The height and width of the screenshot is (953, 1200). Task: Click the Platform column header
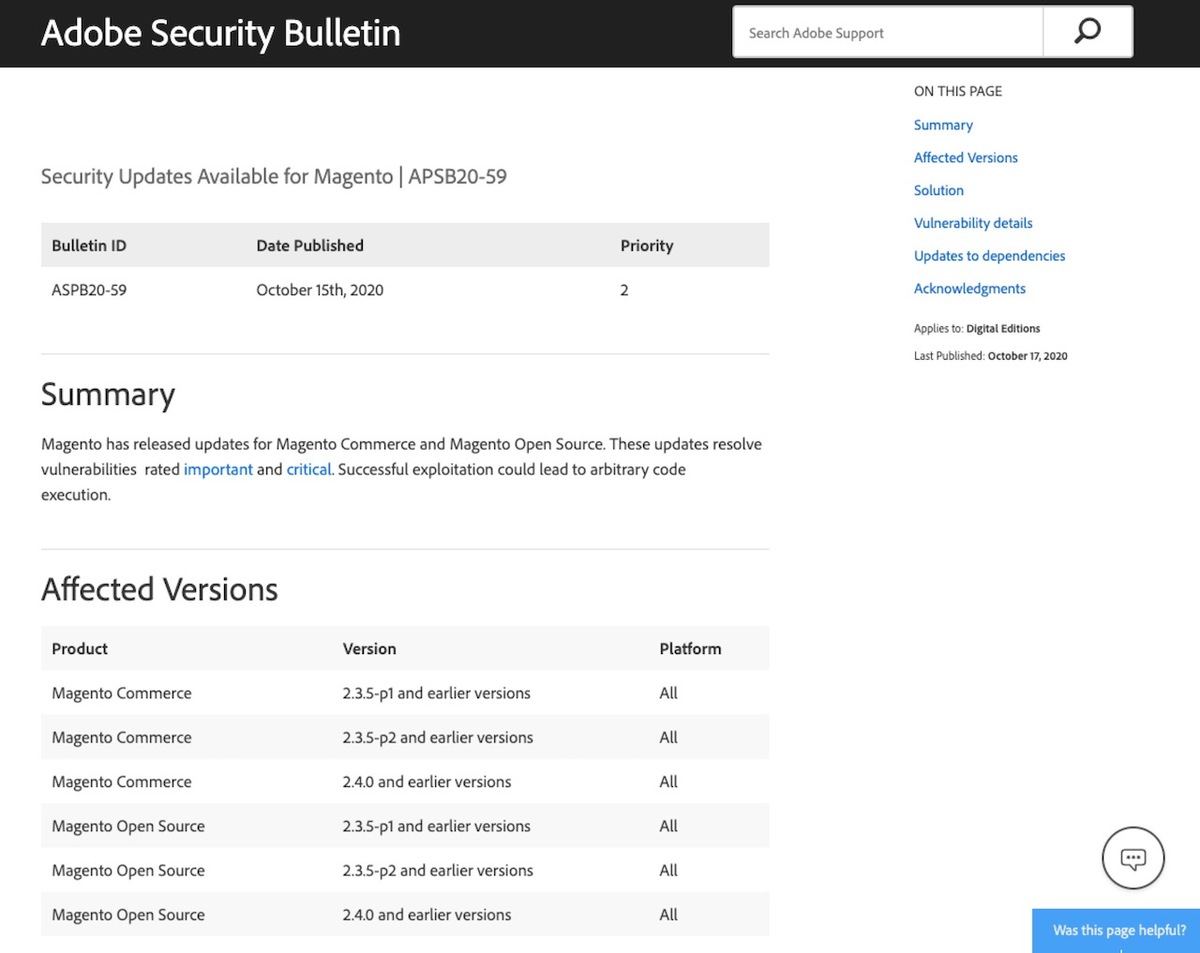pyautogui.click(x=690, y=649)
